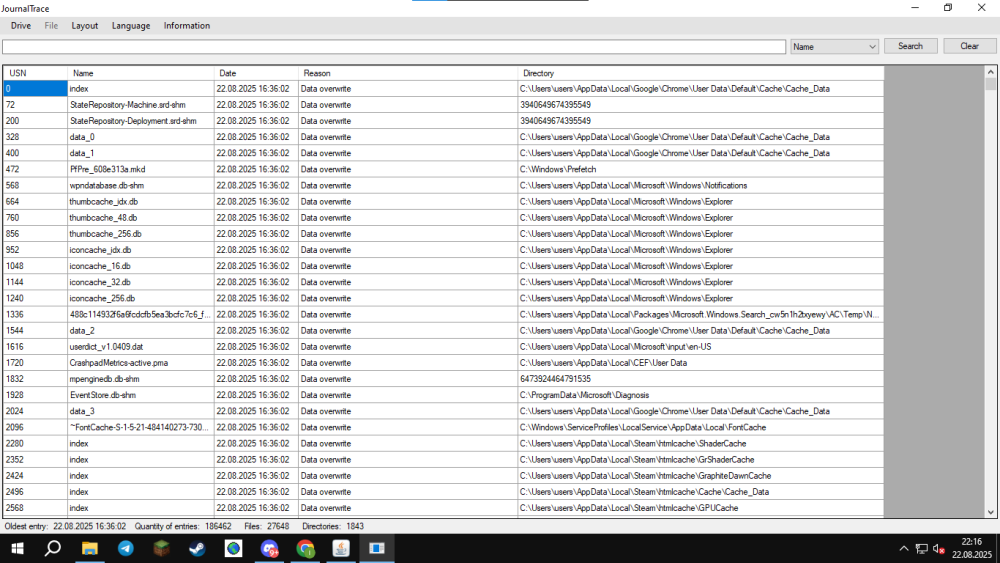Sort by Directory column header
Screen dimensions: 1000x563
(700, 73)
